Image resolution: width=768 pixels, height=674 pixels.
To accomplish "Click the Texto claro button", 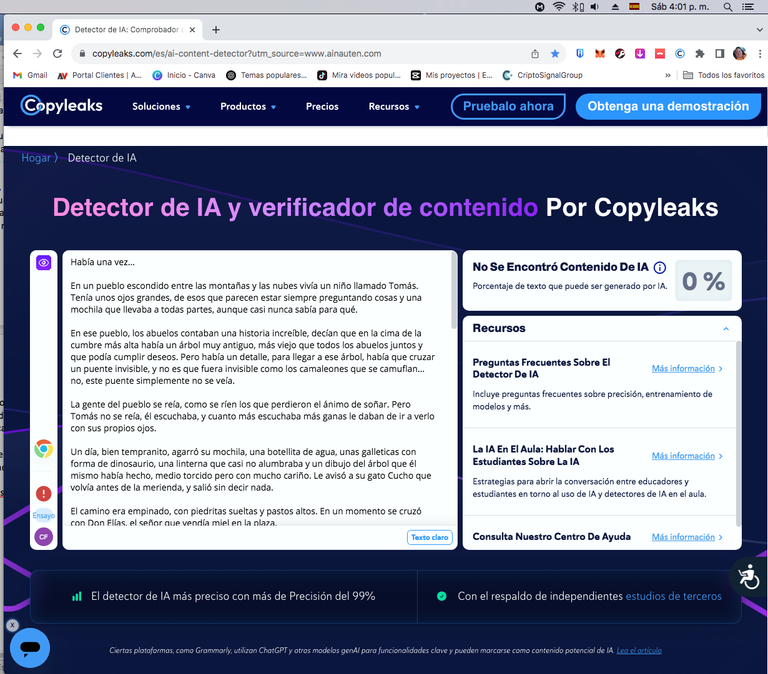I will pos(430,537).
